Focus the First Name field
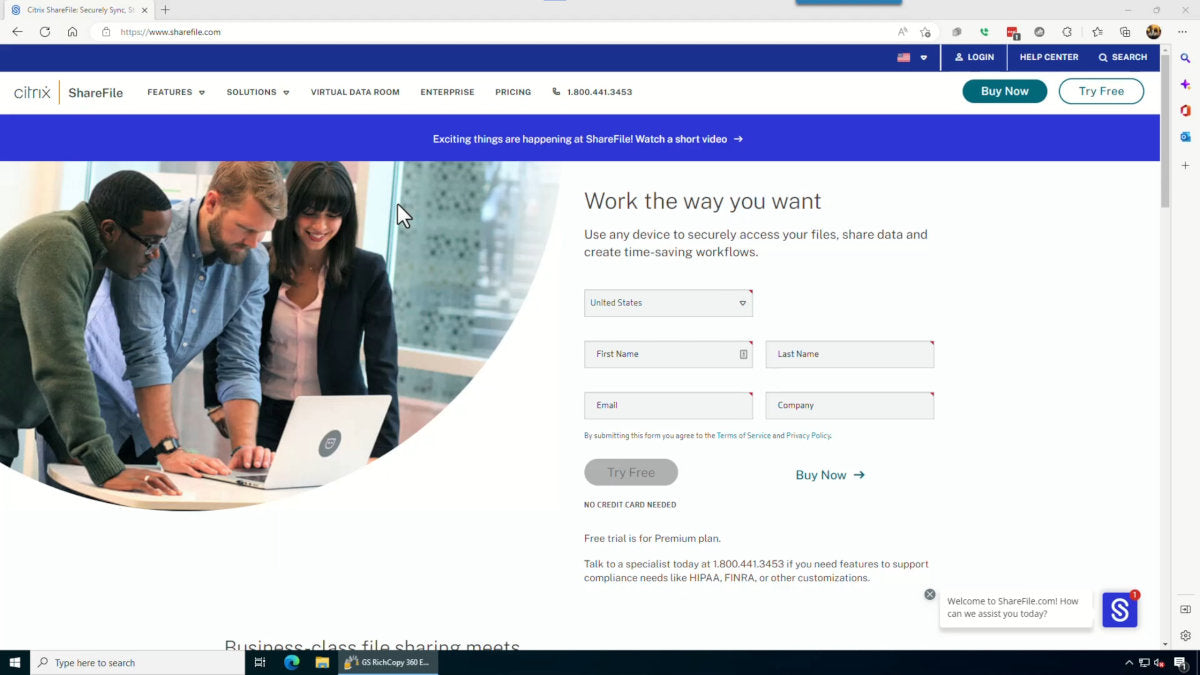The height and width of the screenshot is (675, 1200). (x=668, y=354)
